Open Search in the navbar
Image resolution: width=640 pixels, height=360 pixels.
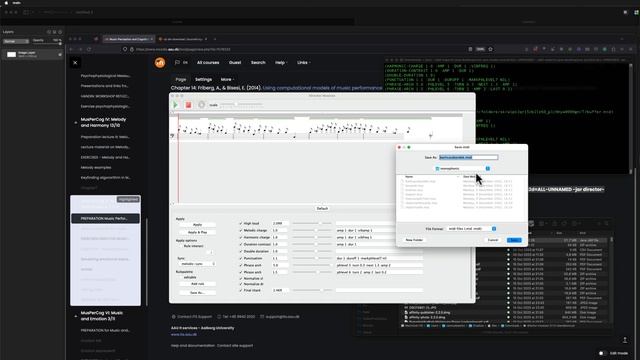point(258,62)
